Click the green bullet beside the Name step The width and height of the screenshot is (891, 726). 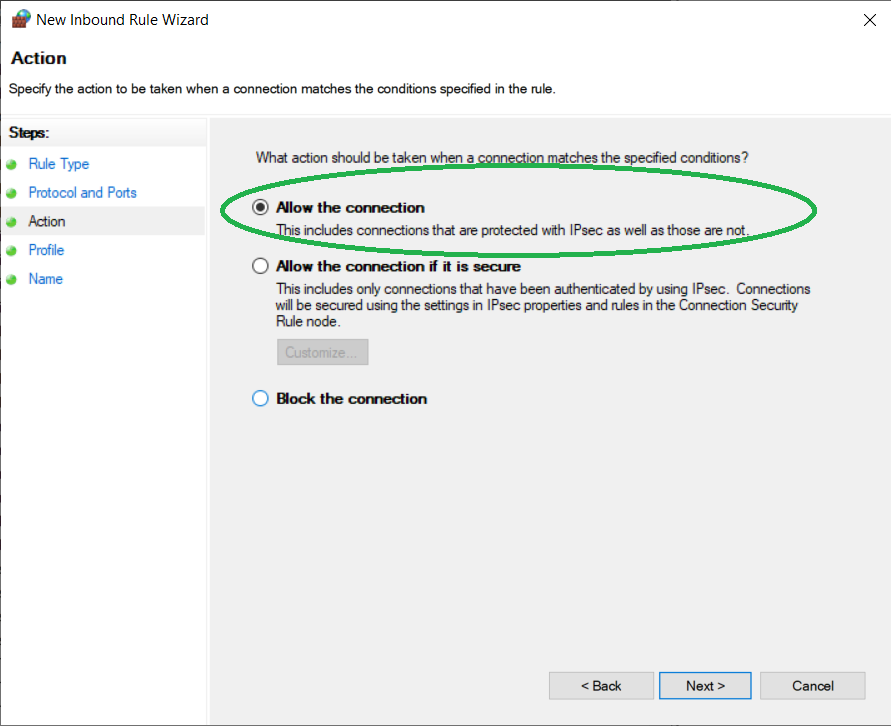[11, 280]
